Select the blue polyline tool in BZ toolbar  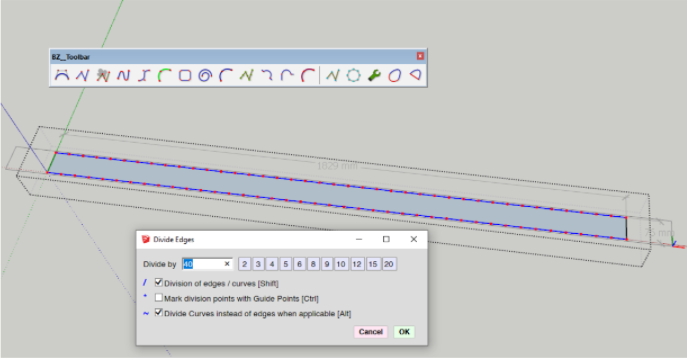click(82, 75)
